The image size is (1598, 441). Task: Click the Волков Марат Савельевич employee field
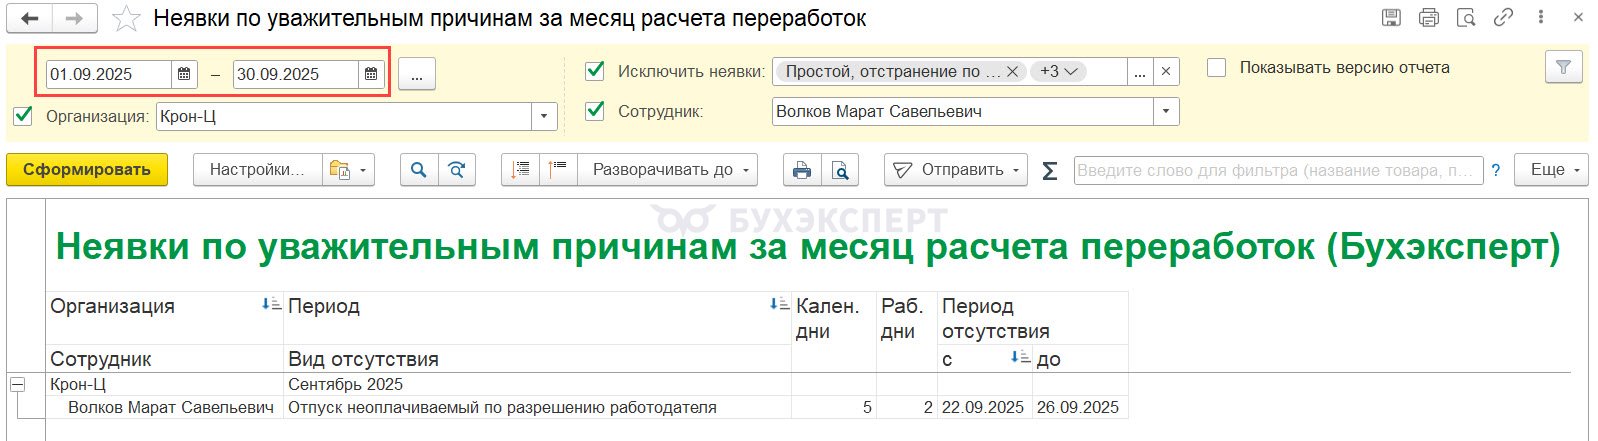963,111
